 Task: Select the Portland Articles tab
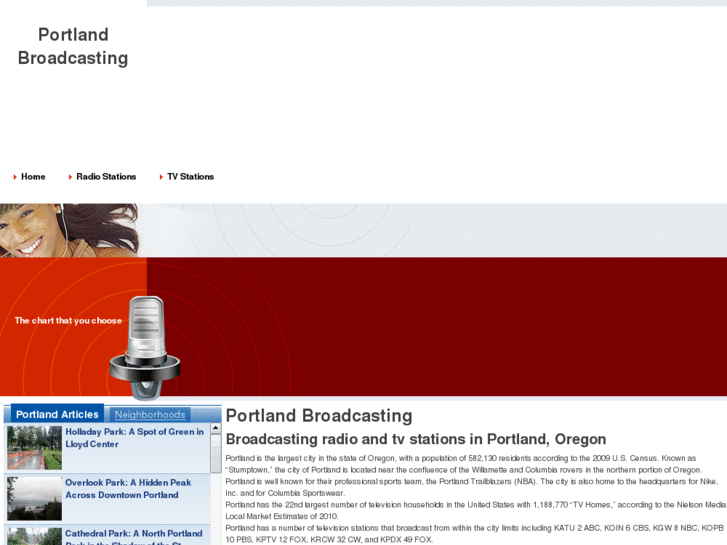point(57,414)
